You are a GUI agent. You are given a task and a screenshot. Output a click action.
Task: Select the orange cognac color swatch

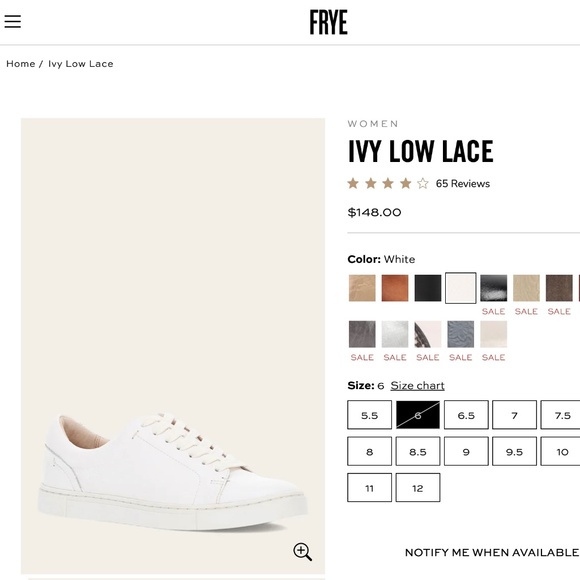(x=395, y=288)
